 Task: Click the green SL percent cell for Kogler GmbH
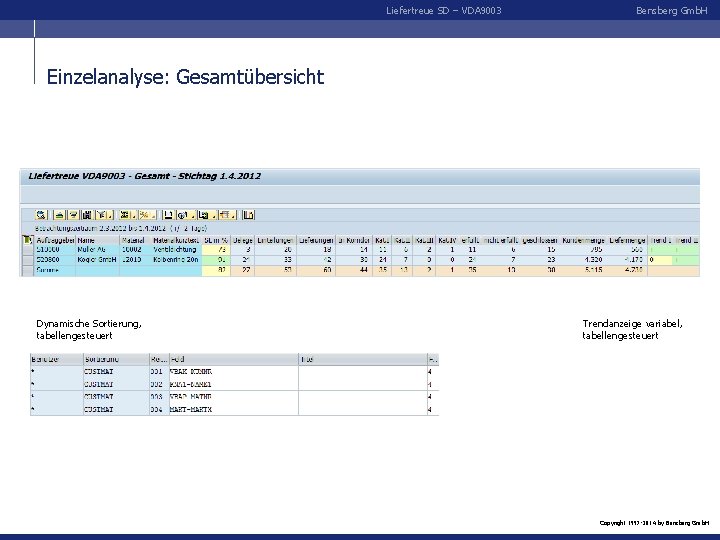coord(216,260)
